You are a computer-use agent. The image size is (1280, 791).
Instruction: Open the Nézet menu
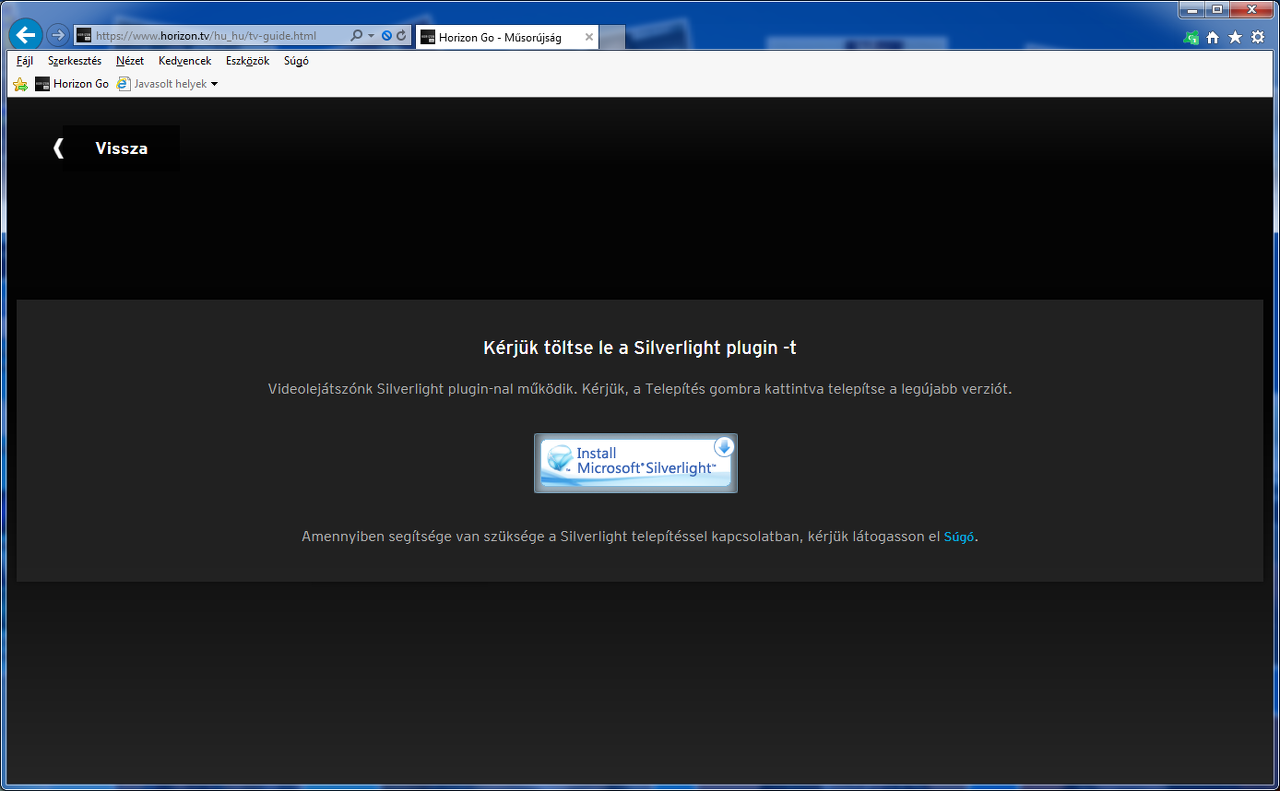click(x=130, y=61)
